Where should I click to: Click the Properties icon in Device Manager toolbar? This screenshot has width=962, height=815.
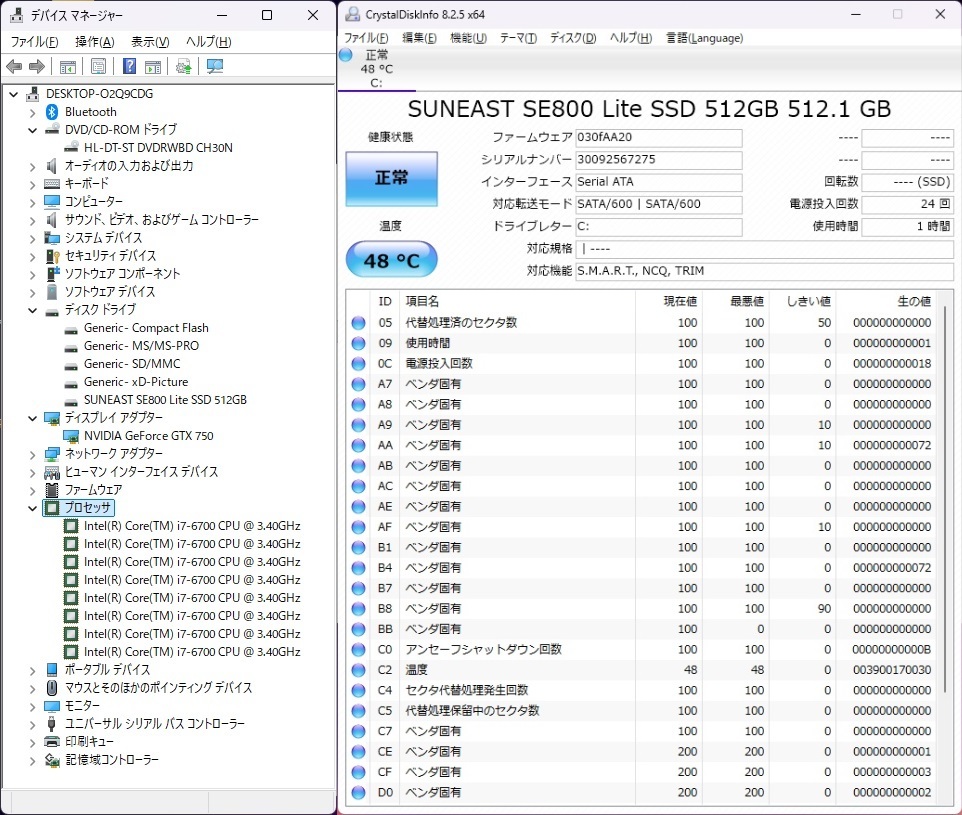click(99, 66)
